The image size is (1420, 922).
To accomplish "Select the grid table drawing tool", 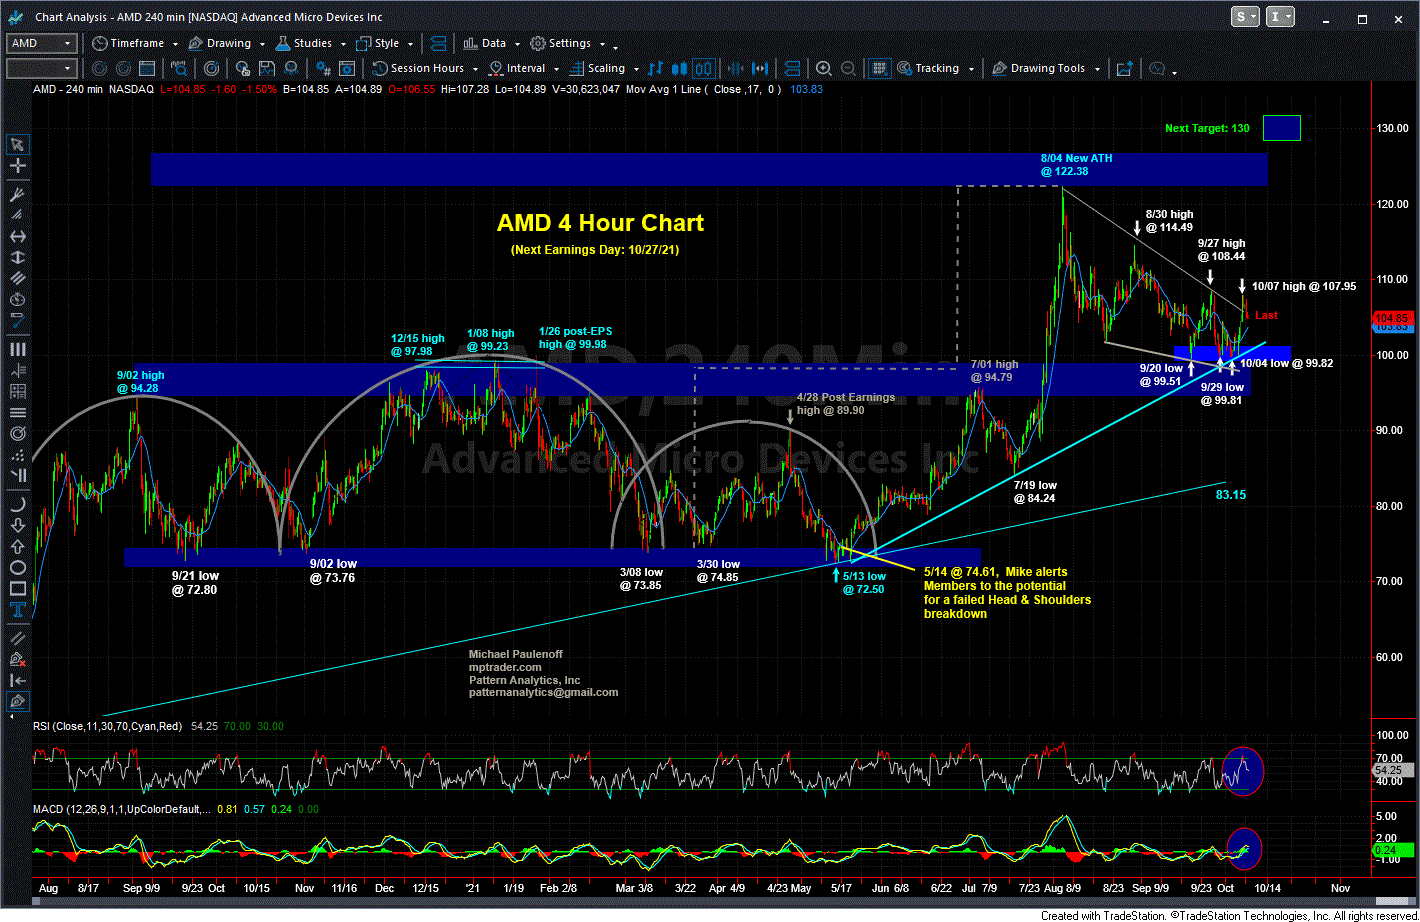I will pos(18,391).
